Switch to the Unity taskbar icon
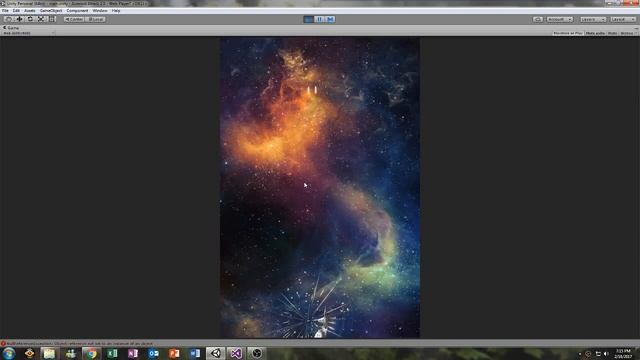 (216, 353)
